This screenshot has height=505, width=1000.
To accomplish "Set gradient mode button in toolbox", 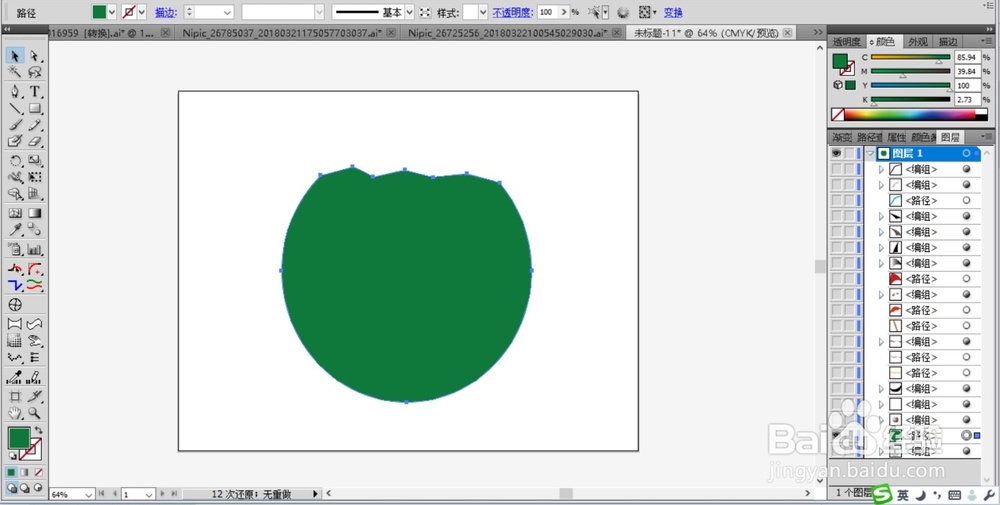I will click(25, 472).
